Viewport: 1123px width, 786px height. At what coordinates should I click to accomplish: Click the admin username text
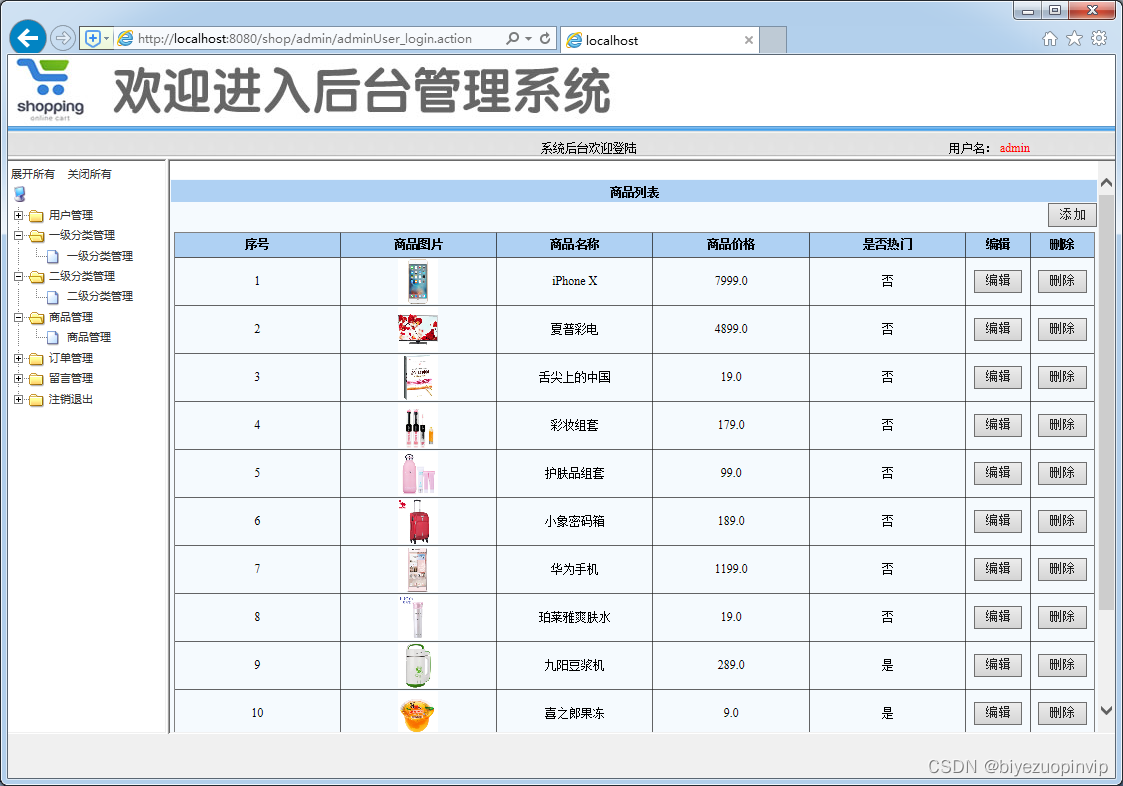[1015, 148]
